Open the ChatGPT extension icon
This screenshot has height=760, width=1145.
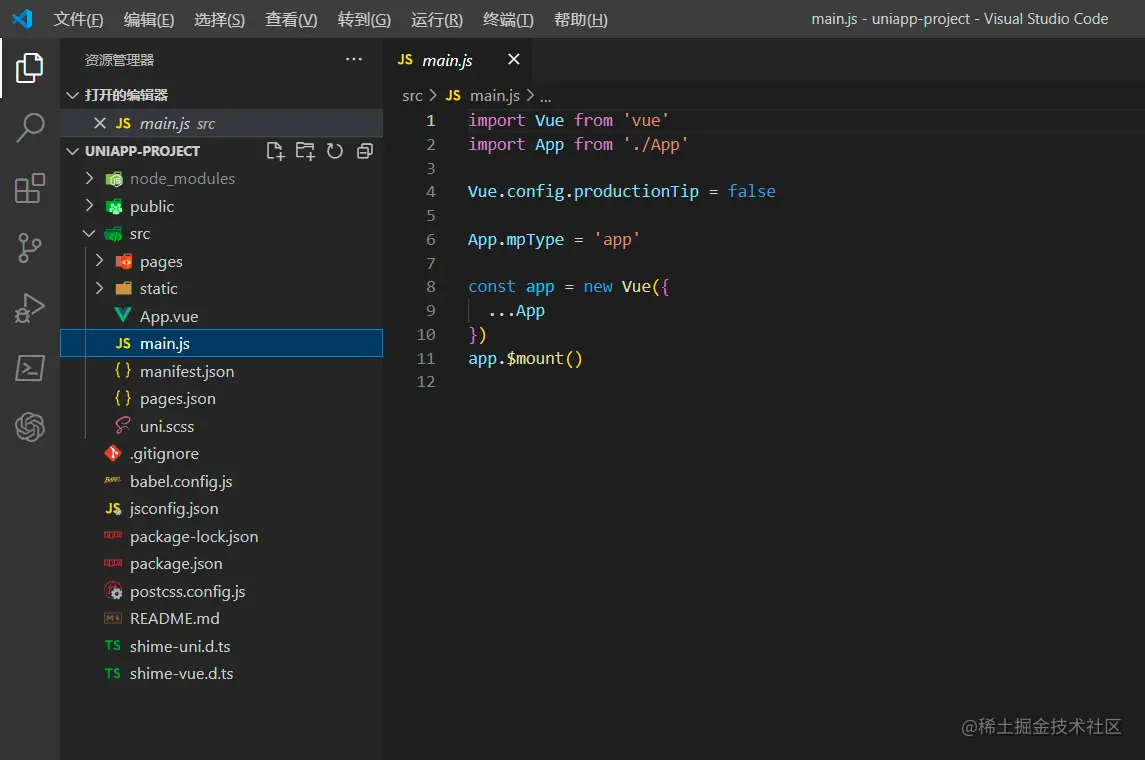(30, 427)
